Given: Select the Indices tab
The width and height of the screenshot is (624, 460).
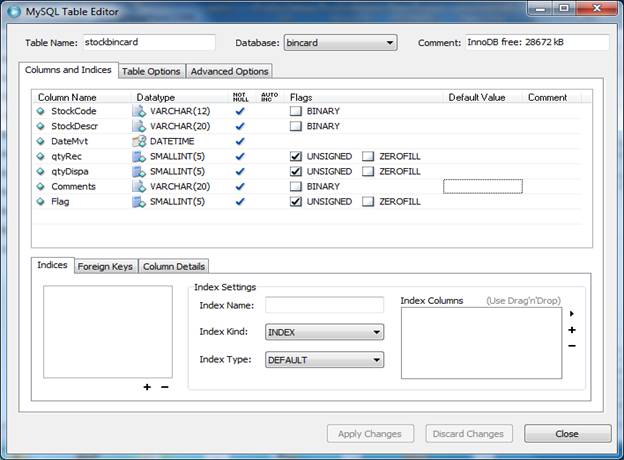Looking at the screenshot, I should pos(52,265).
